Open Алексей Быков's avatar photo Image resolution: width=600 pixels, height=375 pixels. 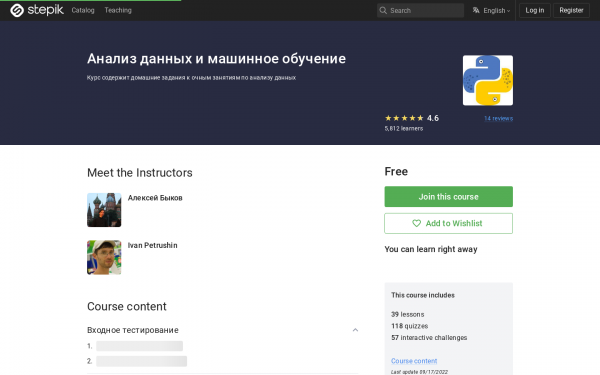pos(104,210)
